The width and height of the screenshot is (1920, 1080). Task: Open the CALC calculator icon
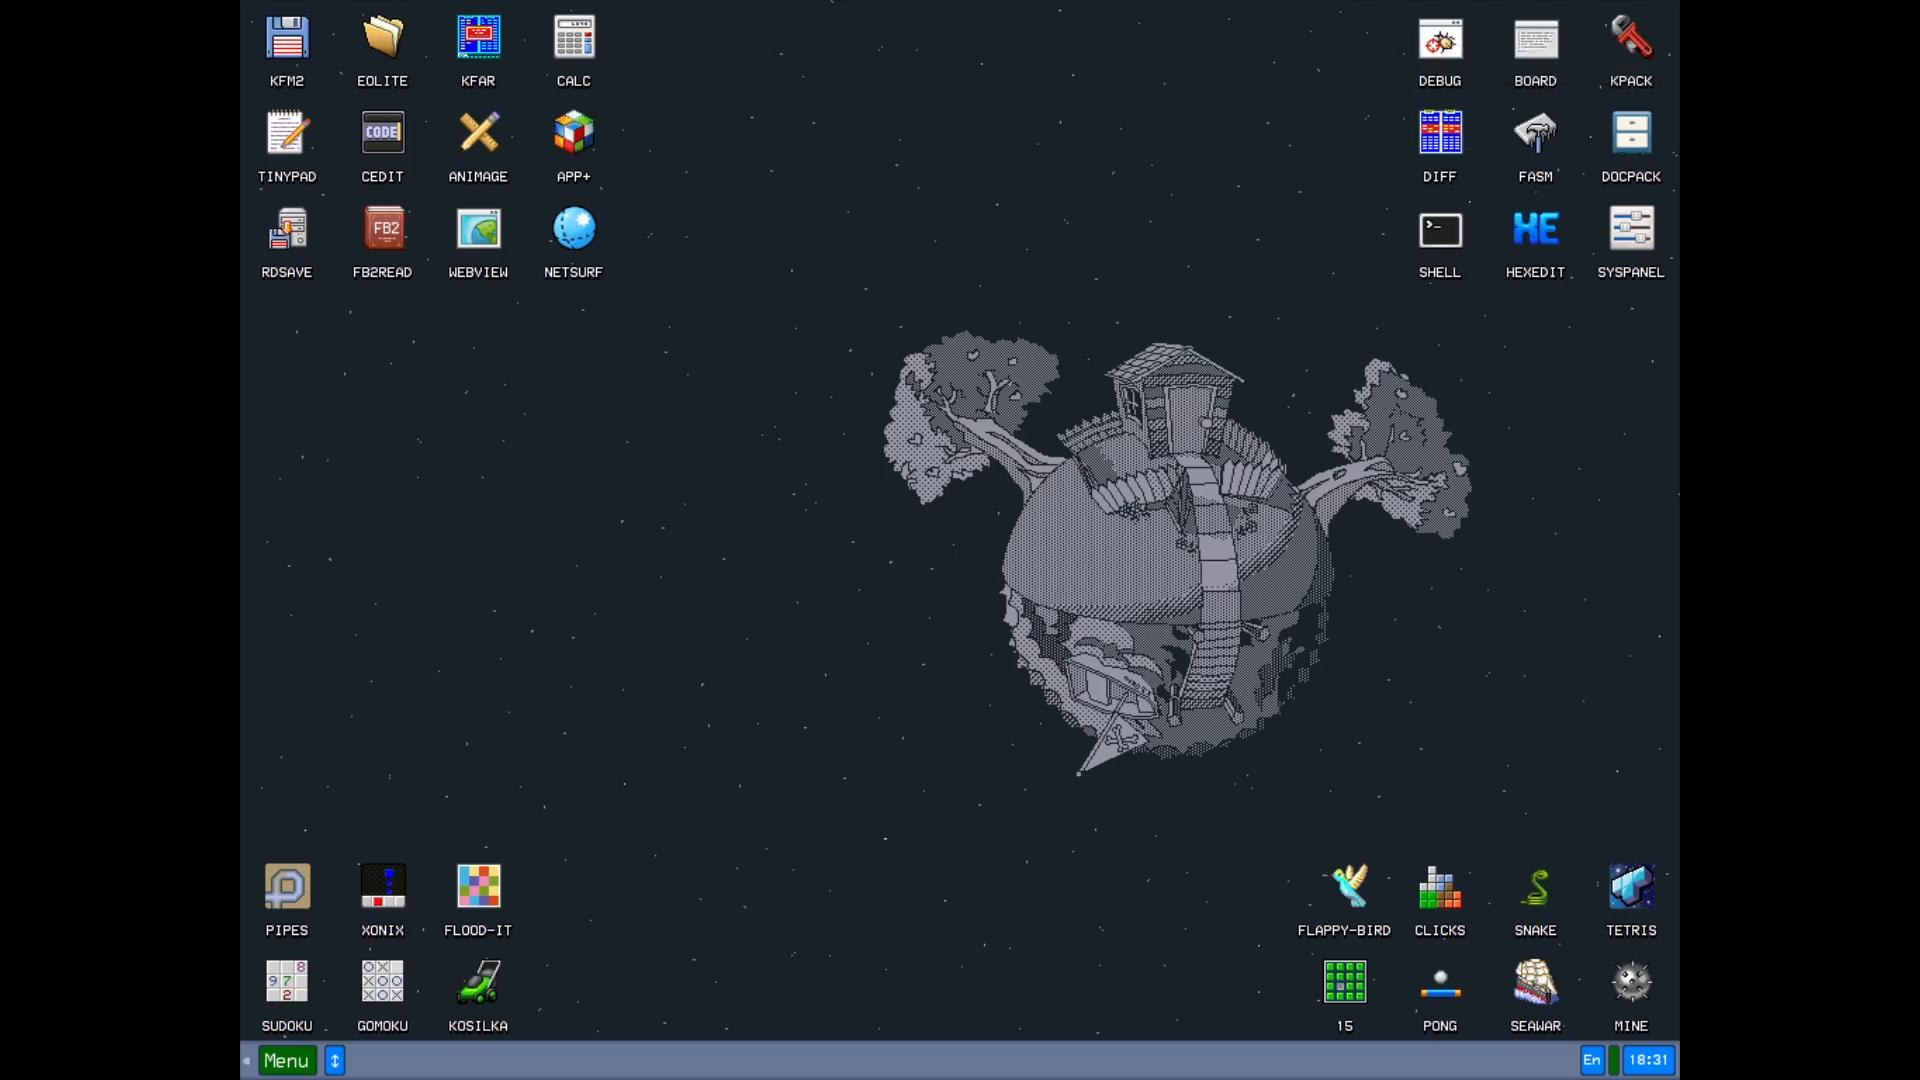pos(574,39)
